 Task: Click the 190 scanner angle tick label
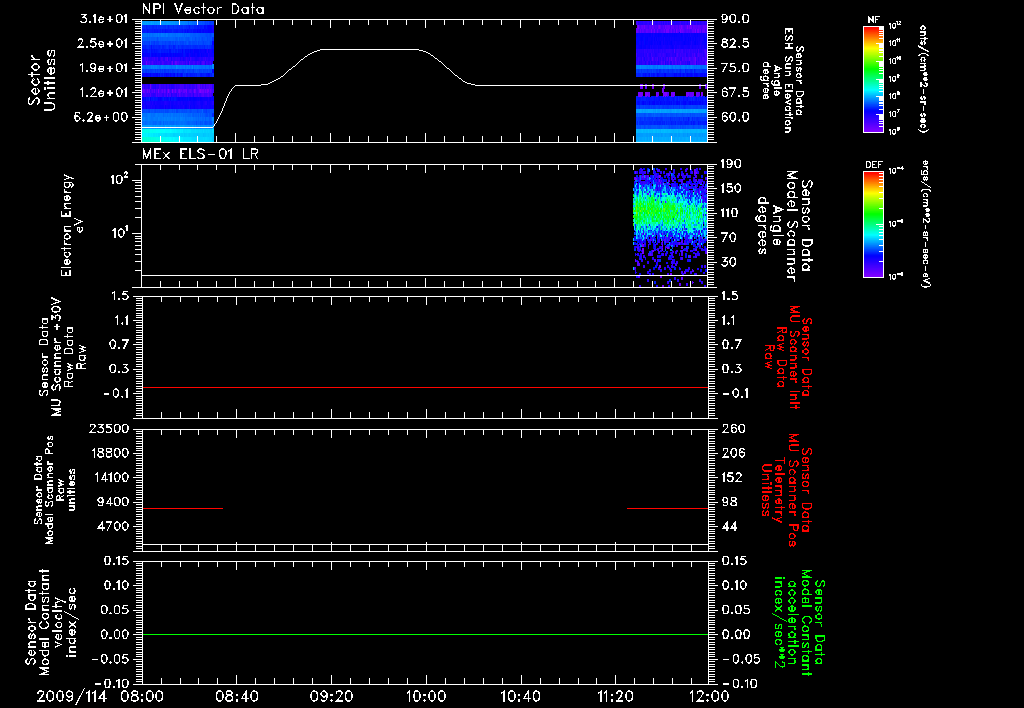click(732, 164)
